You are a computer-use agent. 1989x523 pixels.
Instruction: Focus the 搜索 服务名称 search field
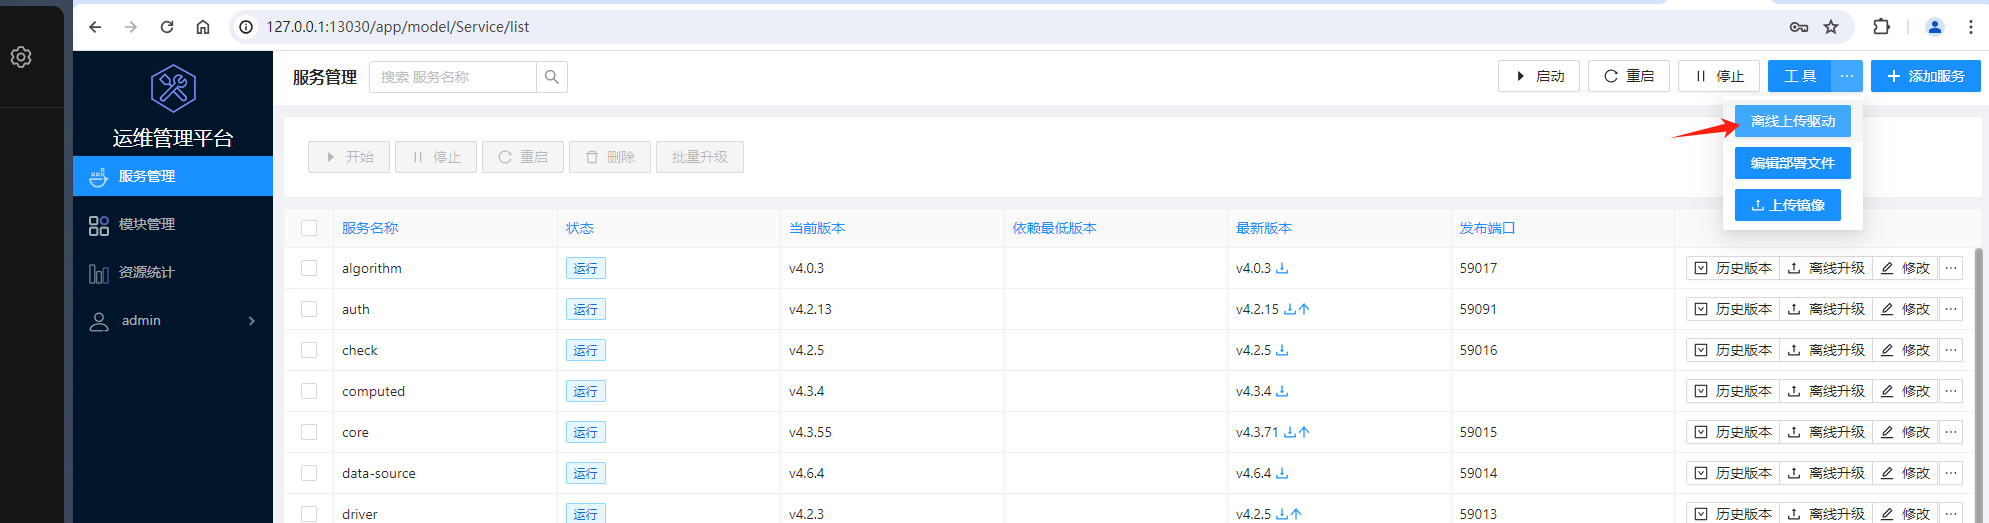[453, 77]
